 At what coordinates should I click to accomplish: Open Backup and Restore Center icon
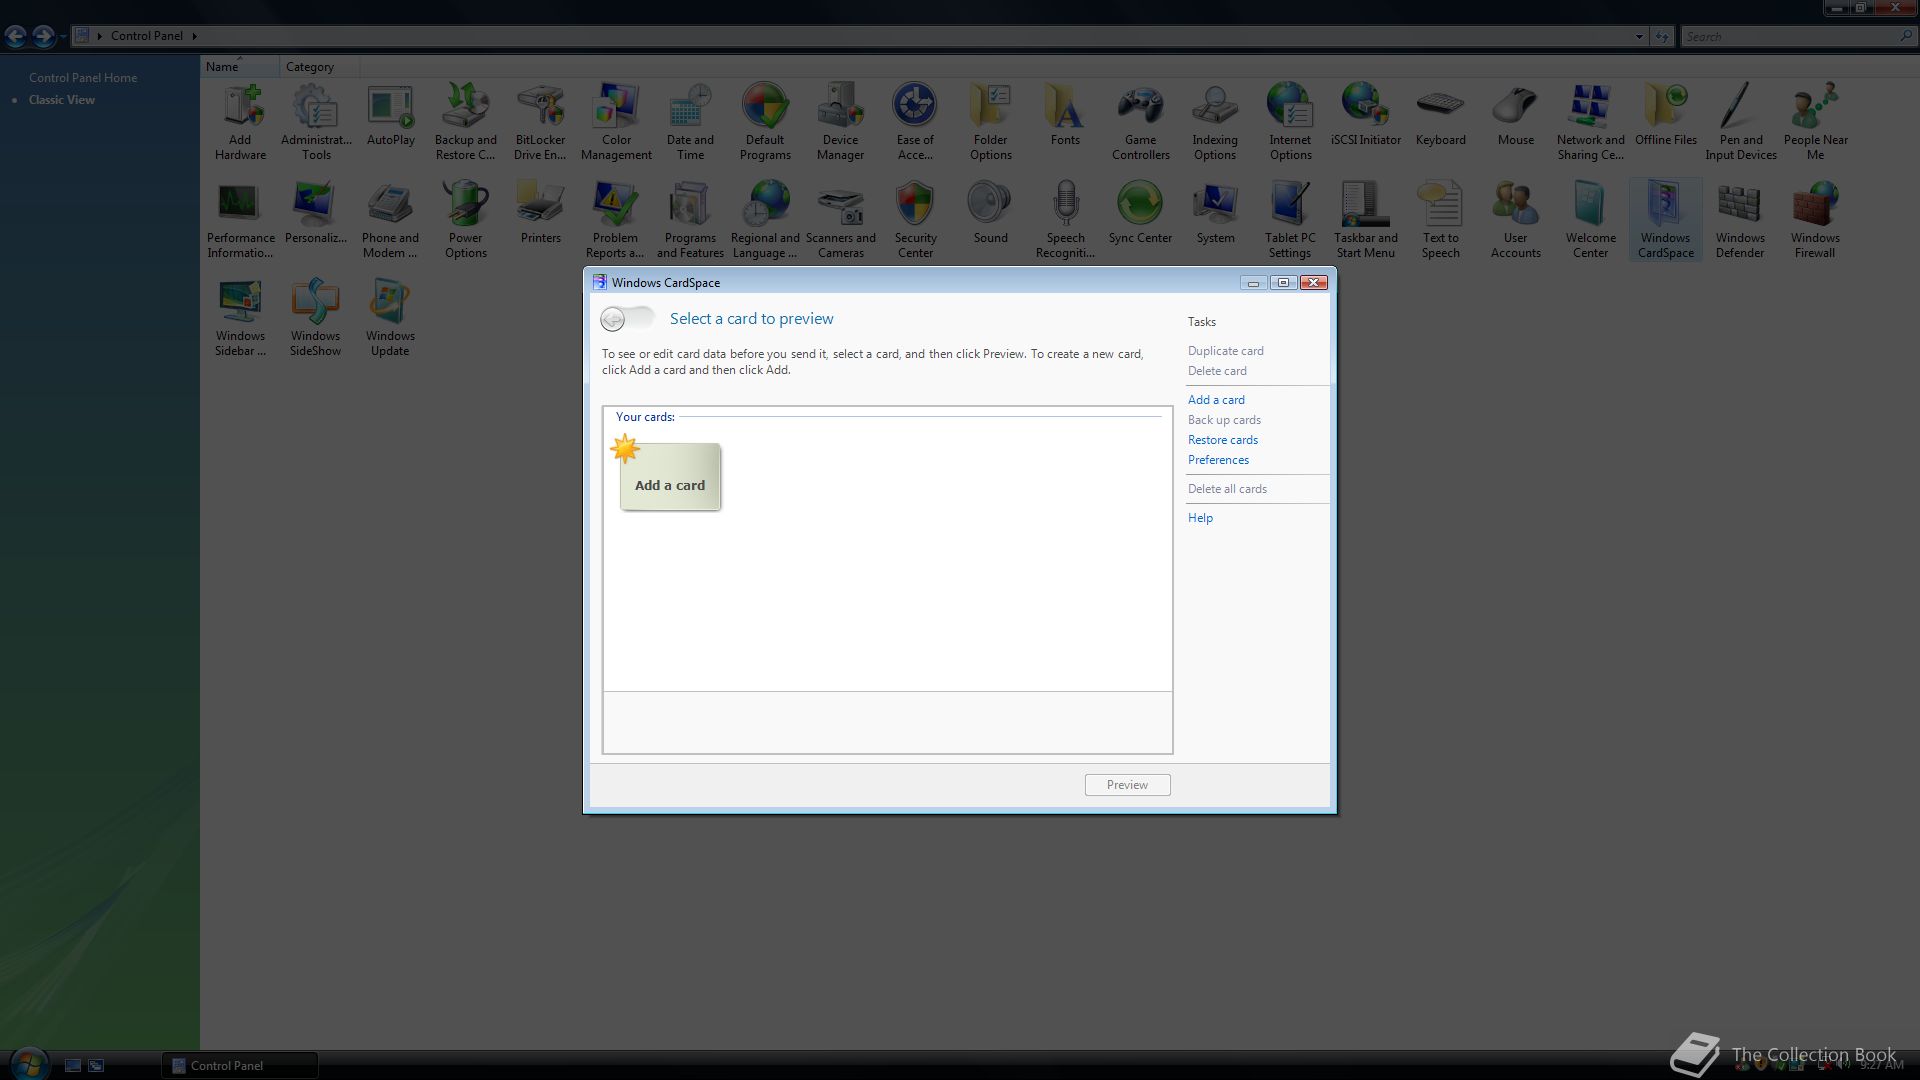[466, 122]
